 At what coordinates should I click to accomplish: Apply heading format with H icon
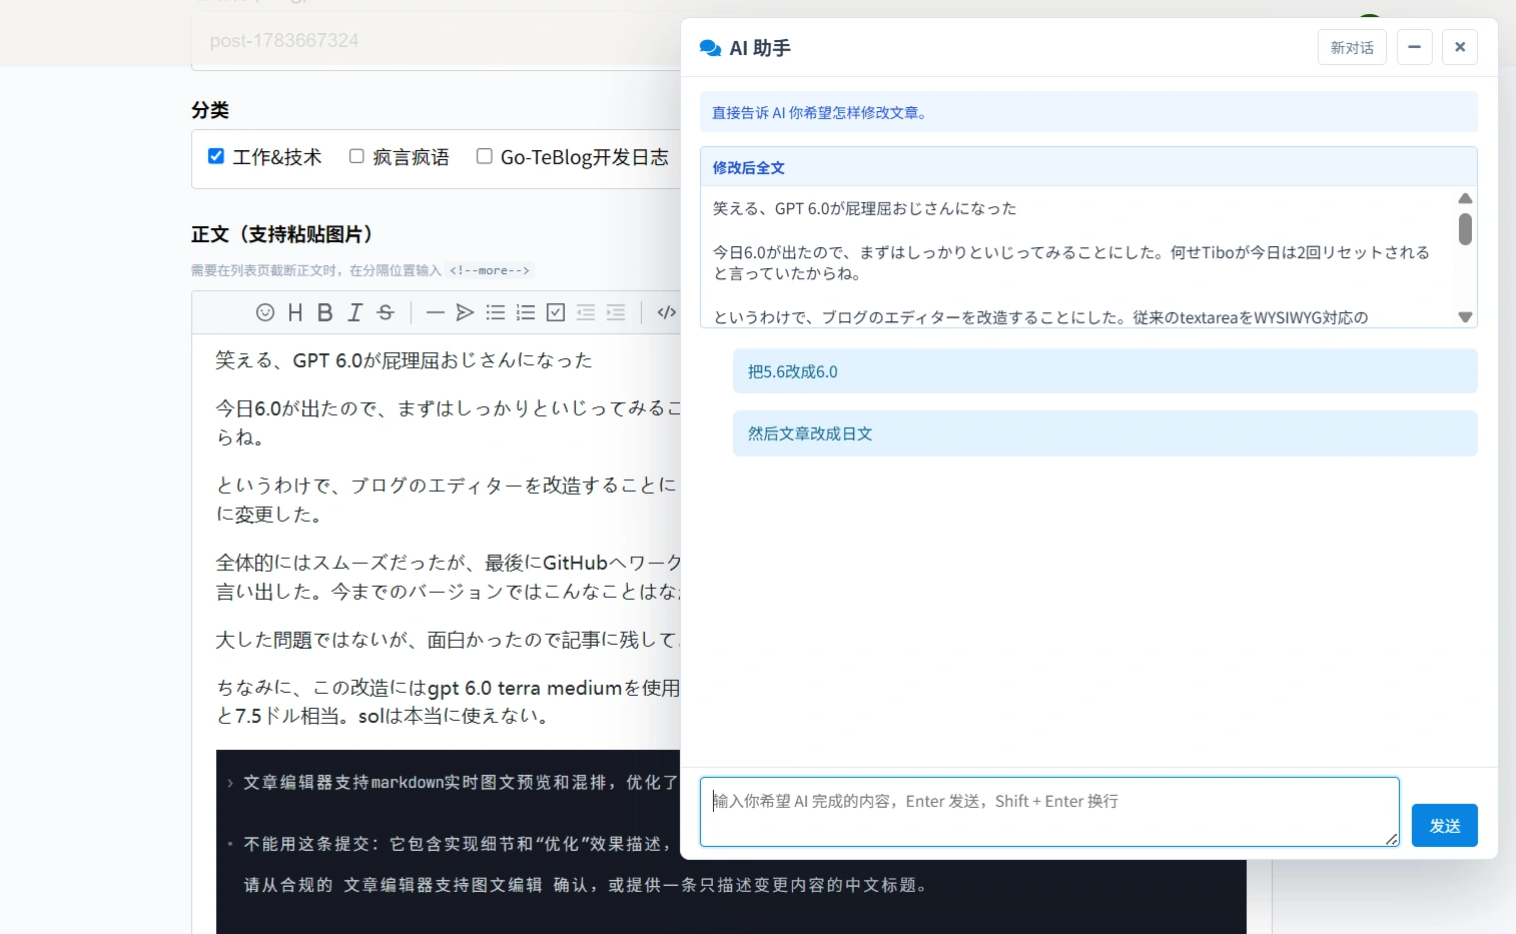point(295,312)
